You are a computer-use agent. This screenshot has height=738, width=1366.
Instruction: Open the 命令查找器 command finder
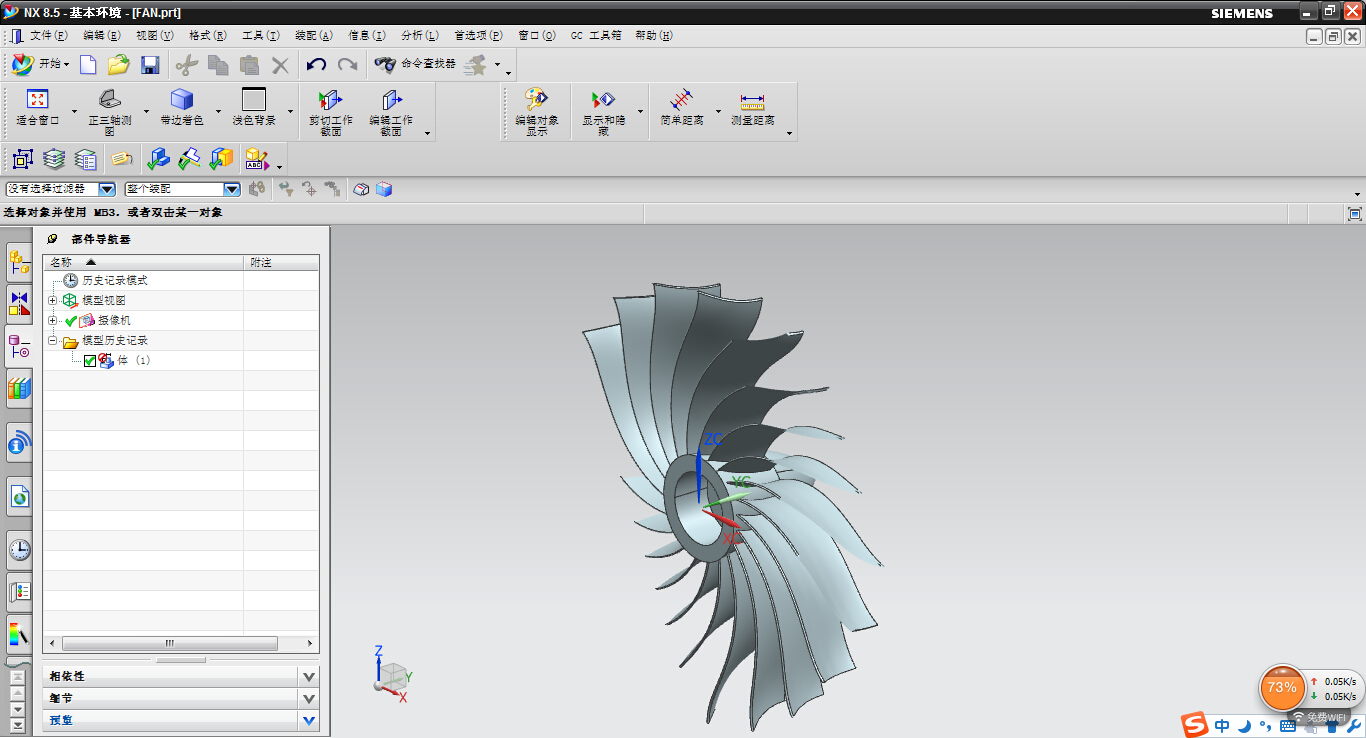tap(414, 64)
